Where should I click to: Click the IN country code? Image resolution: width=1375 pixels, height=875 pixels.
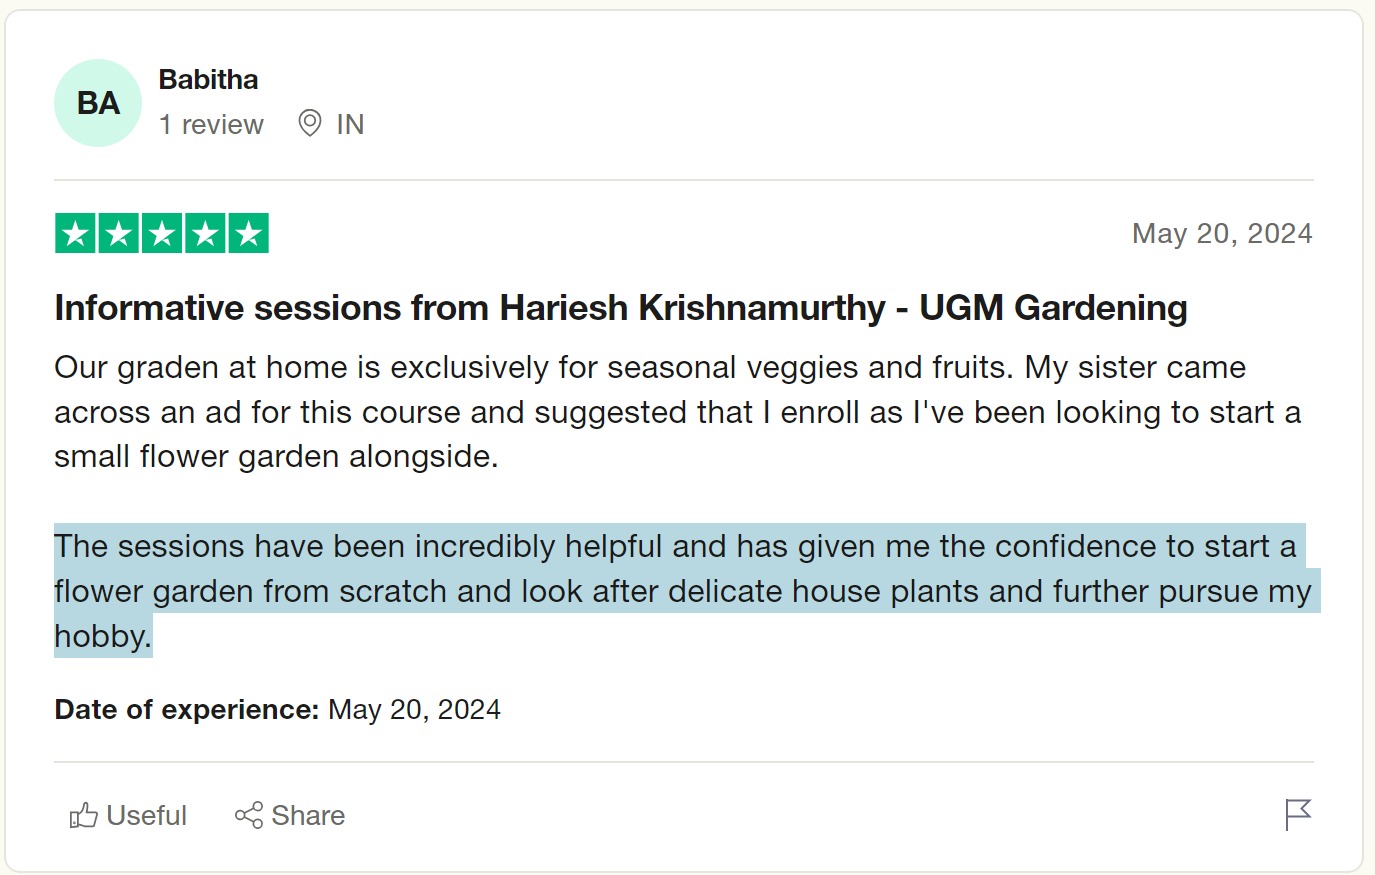click(x=350, y=125)
